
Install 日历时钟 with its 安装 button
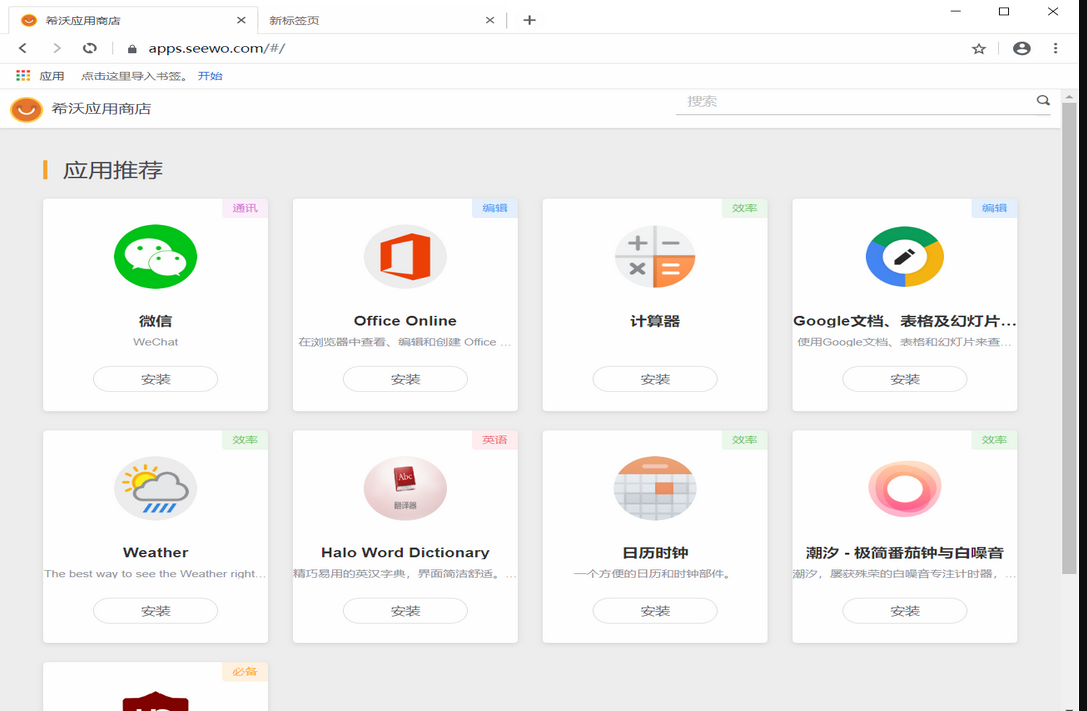[x=655, y=611]
